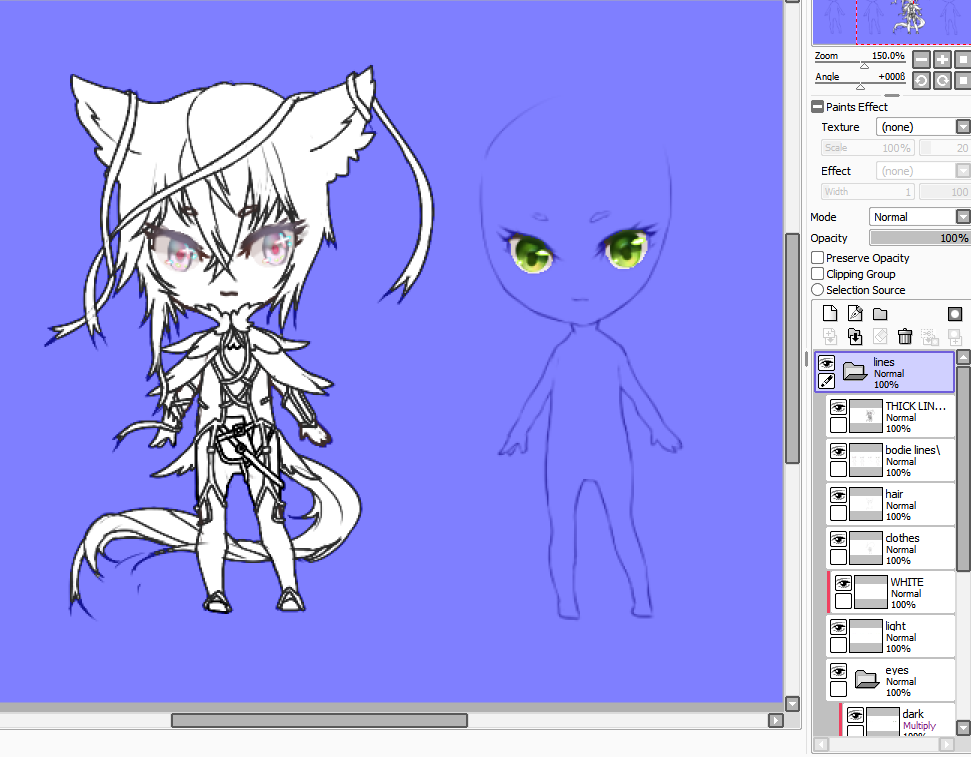The image size is (971, 757).
Task: Select the light layer thumbnail
Action: [866, 636]
